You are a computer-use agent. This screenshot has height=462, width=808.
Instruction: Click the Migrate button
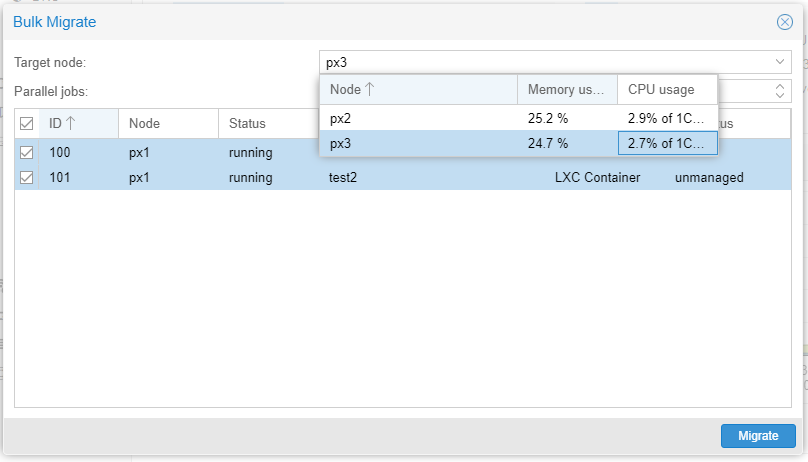[758, 436]
